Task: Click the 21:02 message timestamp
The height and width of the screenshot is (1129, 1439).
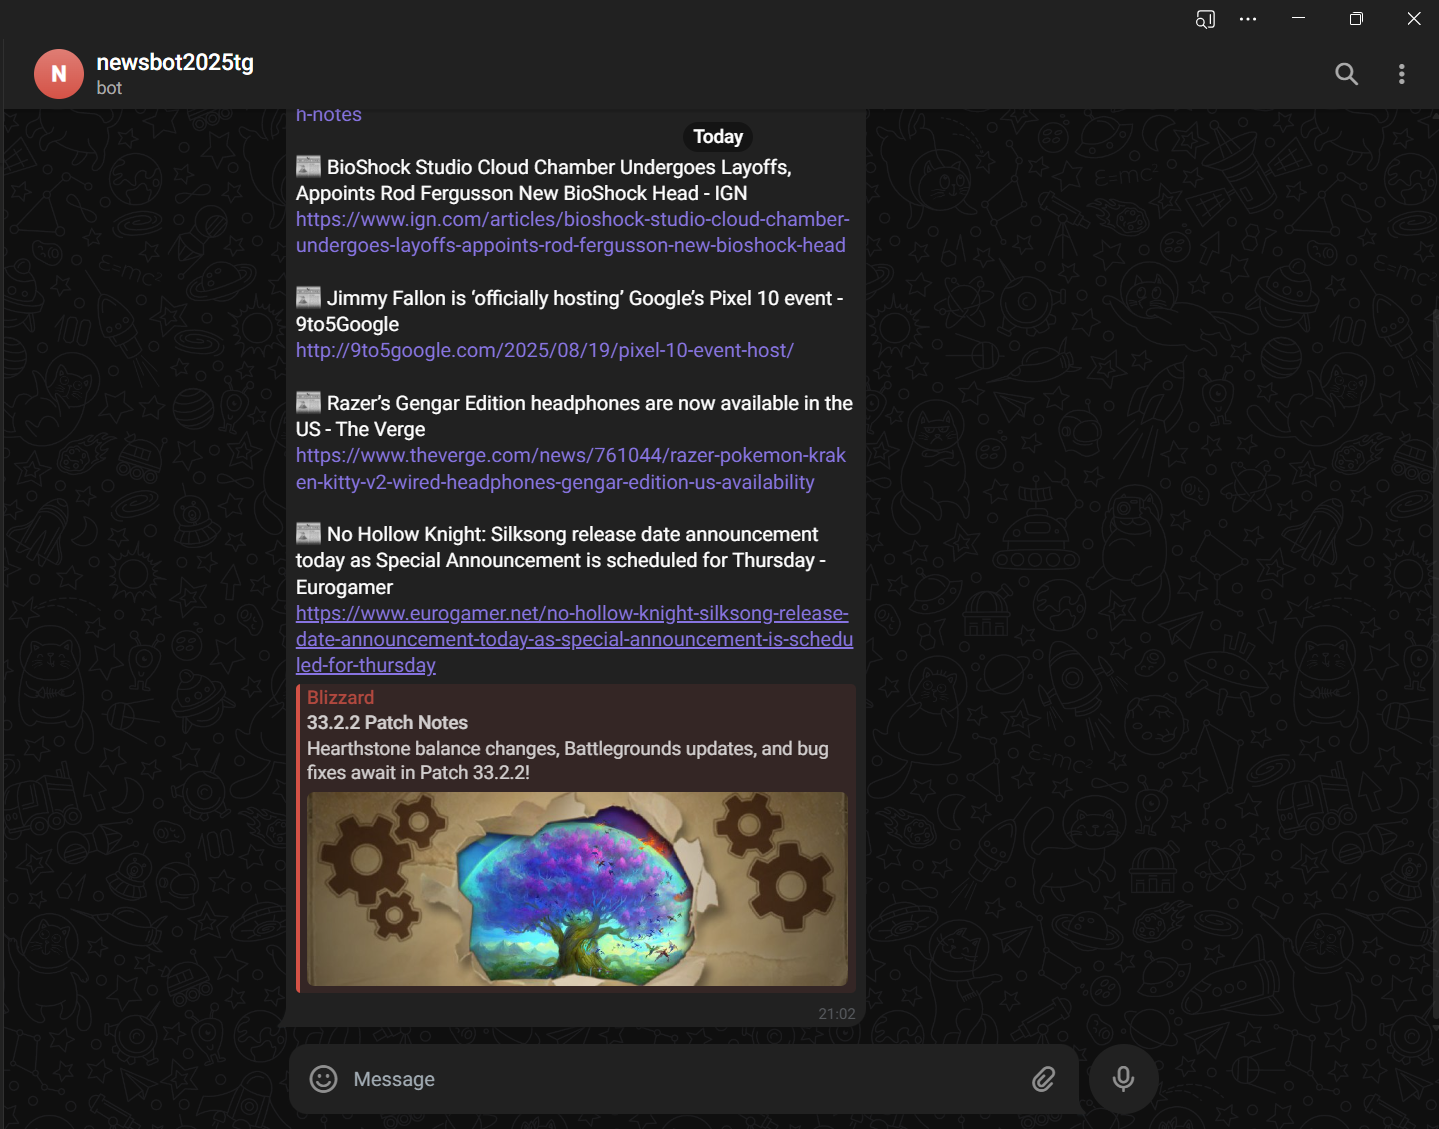Action: click(837, 1014)
